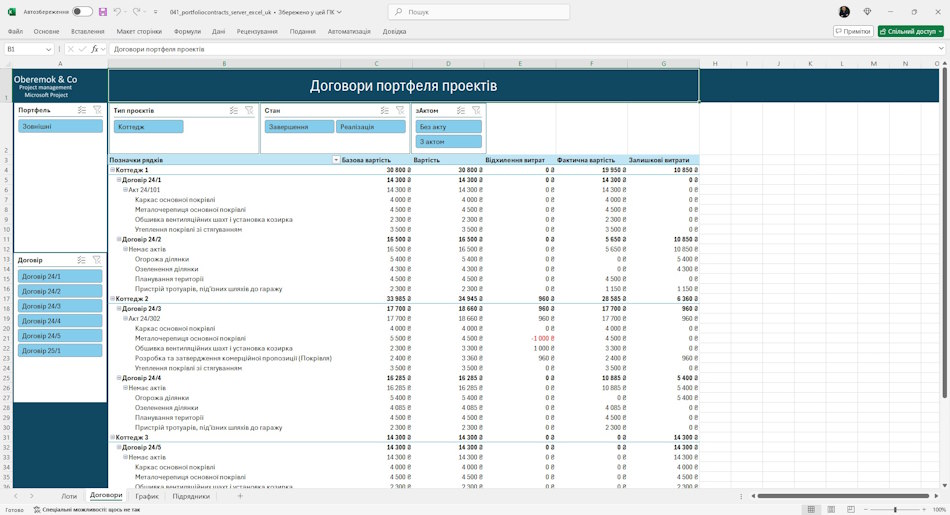Open the file name saved-location dropdown
The image size is (950, 515).
(339, 12)
